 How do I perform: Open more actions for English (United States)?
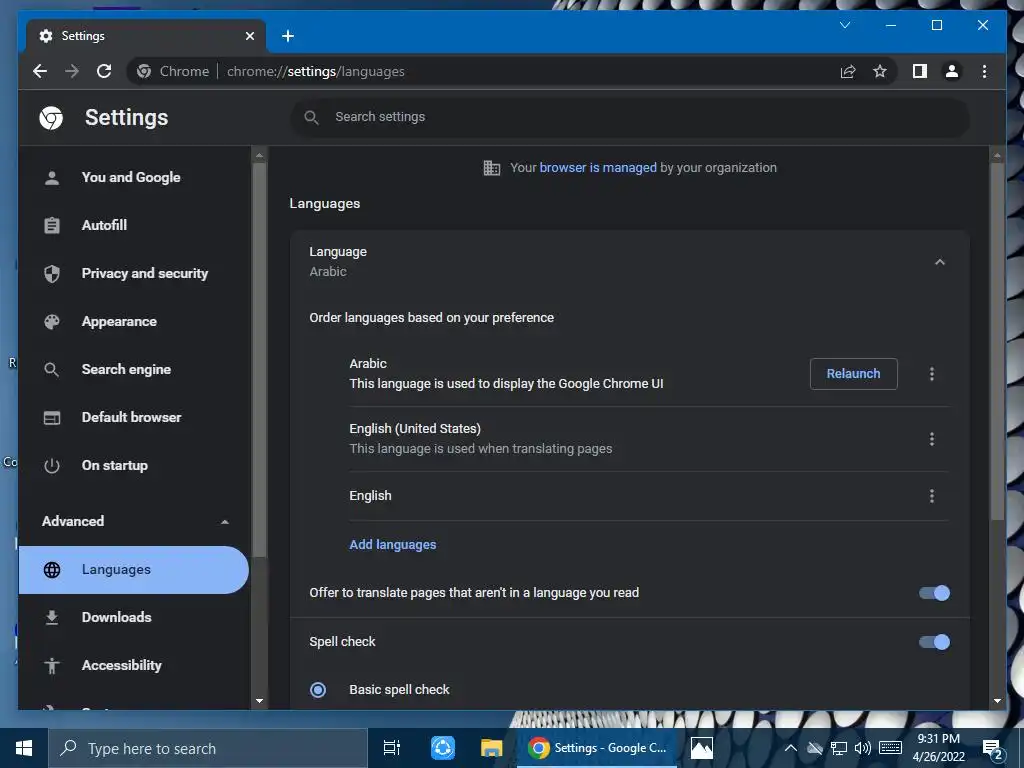[932, 439]
